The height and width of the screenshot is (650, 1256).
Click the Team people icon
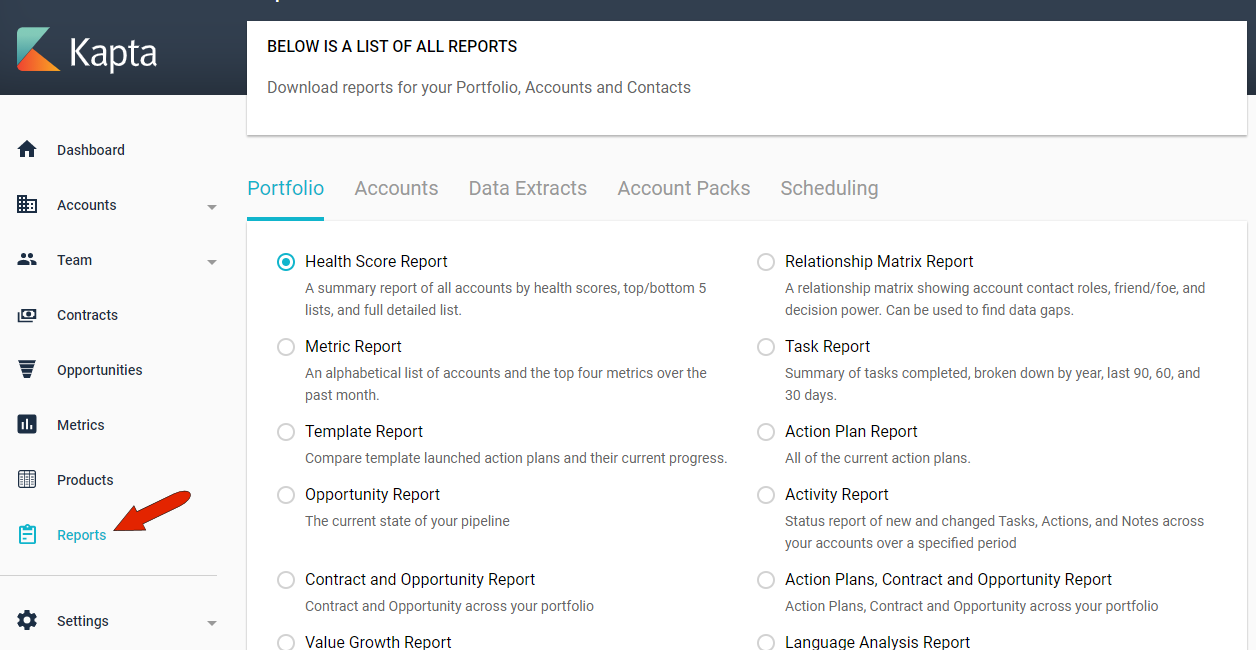[27, 260]
